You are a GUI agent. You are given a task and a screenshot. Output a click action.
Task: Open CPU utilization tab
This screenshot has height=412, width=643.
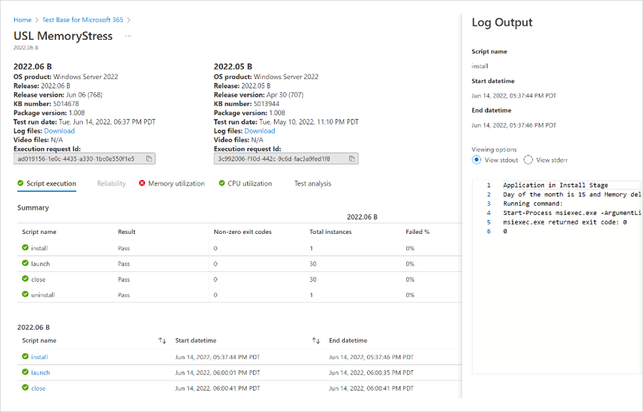[x=245, y=184]
